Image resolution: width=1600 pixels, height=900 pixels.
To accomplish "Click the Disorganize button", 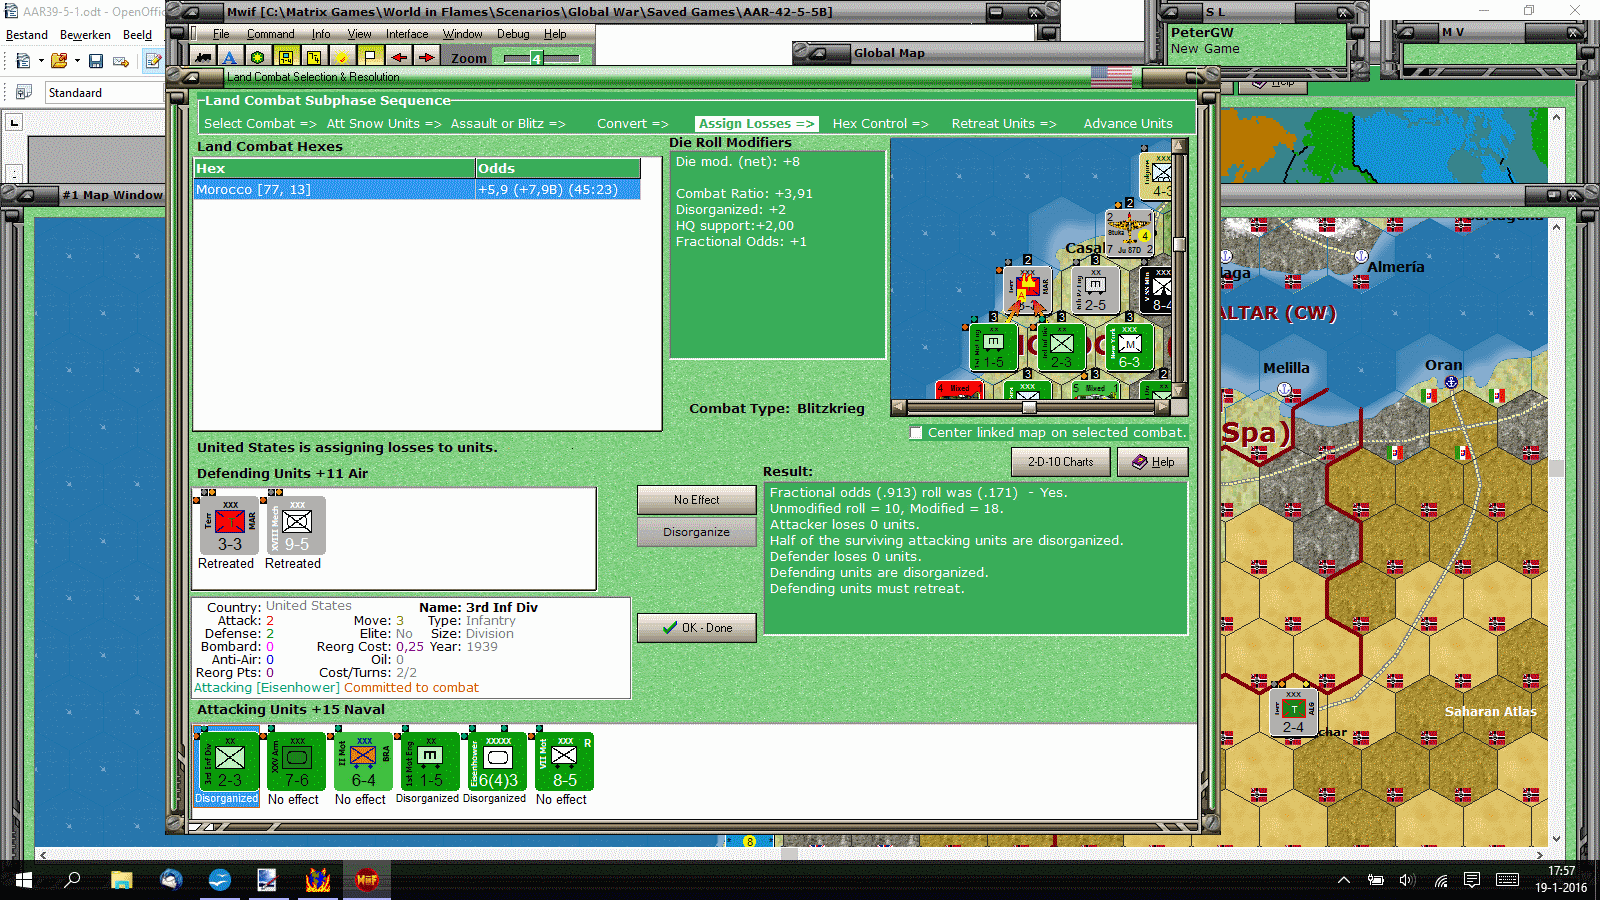I will coord(696,532).
